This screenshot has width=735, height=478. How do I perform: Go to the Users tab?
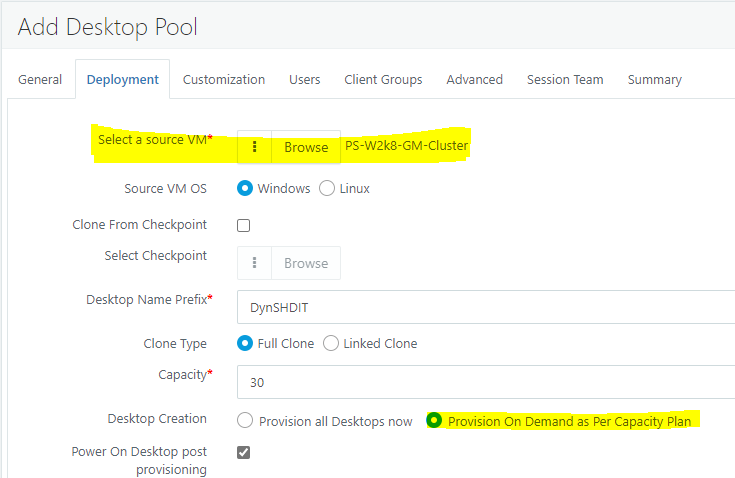pos(305,80)
